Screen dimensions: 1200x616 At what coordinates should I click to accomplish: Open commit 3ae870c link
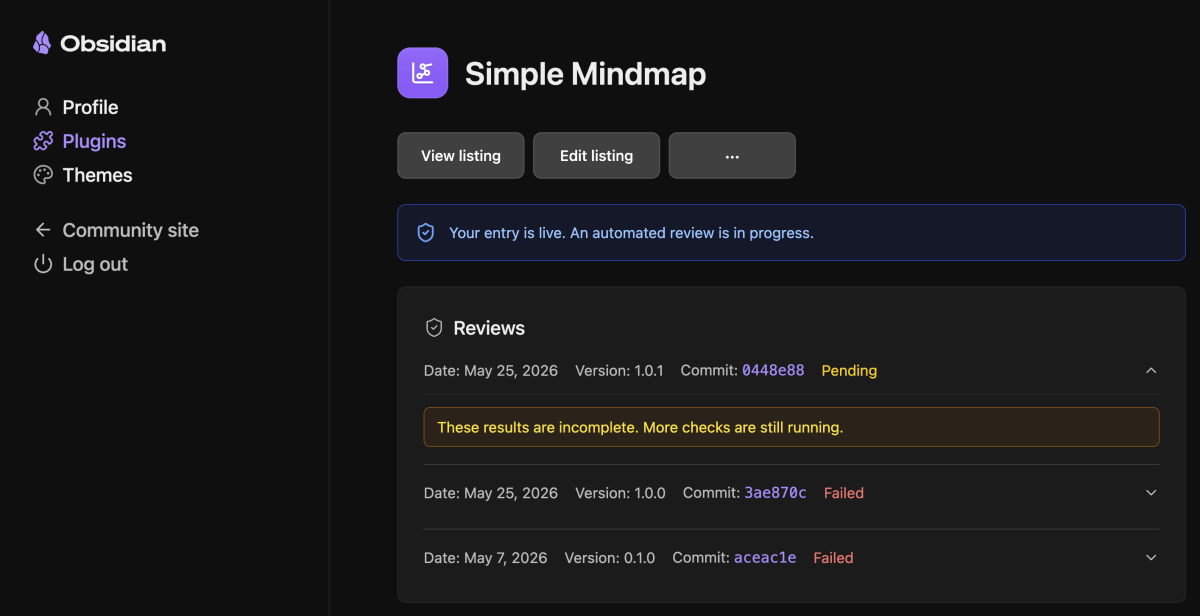click(x=775, y=493)
